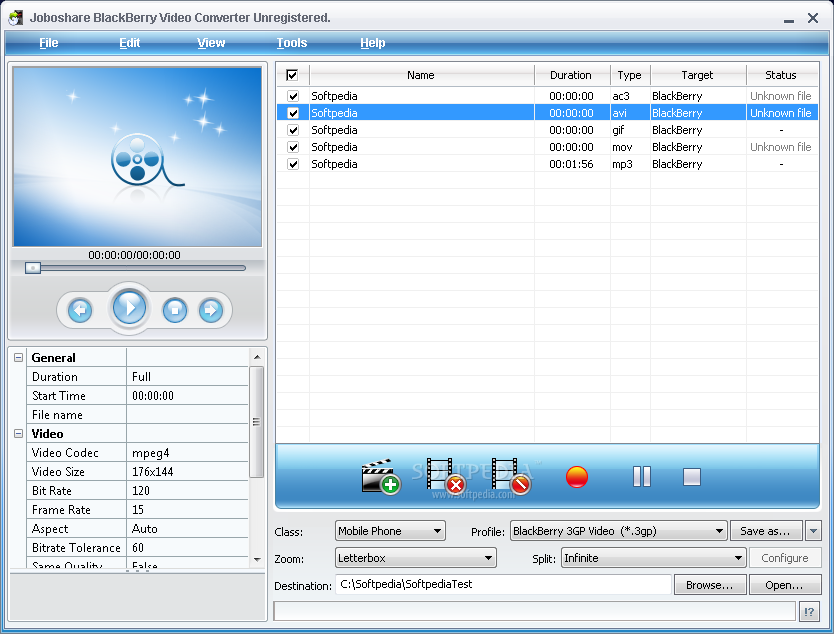
Task: Open the File menu
Action: click(x=48, y=43)
